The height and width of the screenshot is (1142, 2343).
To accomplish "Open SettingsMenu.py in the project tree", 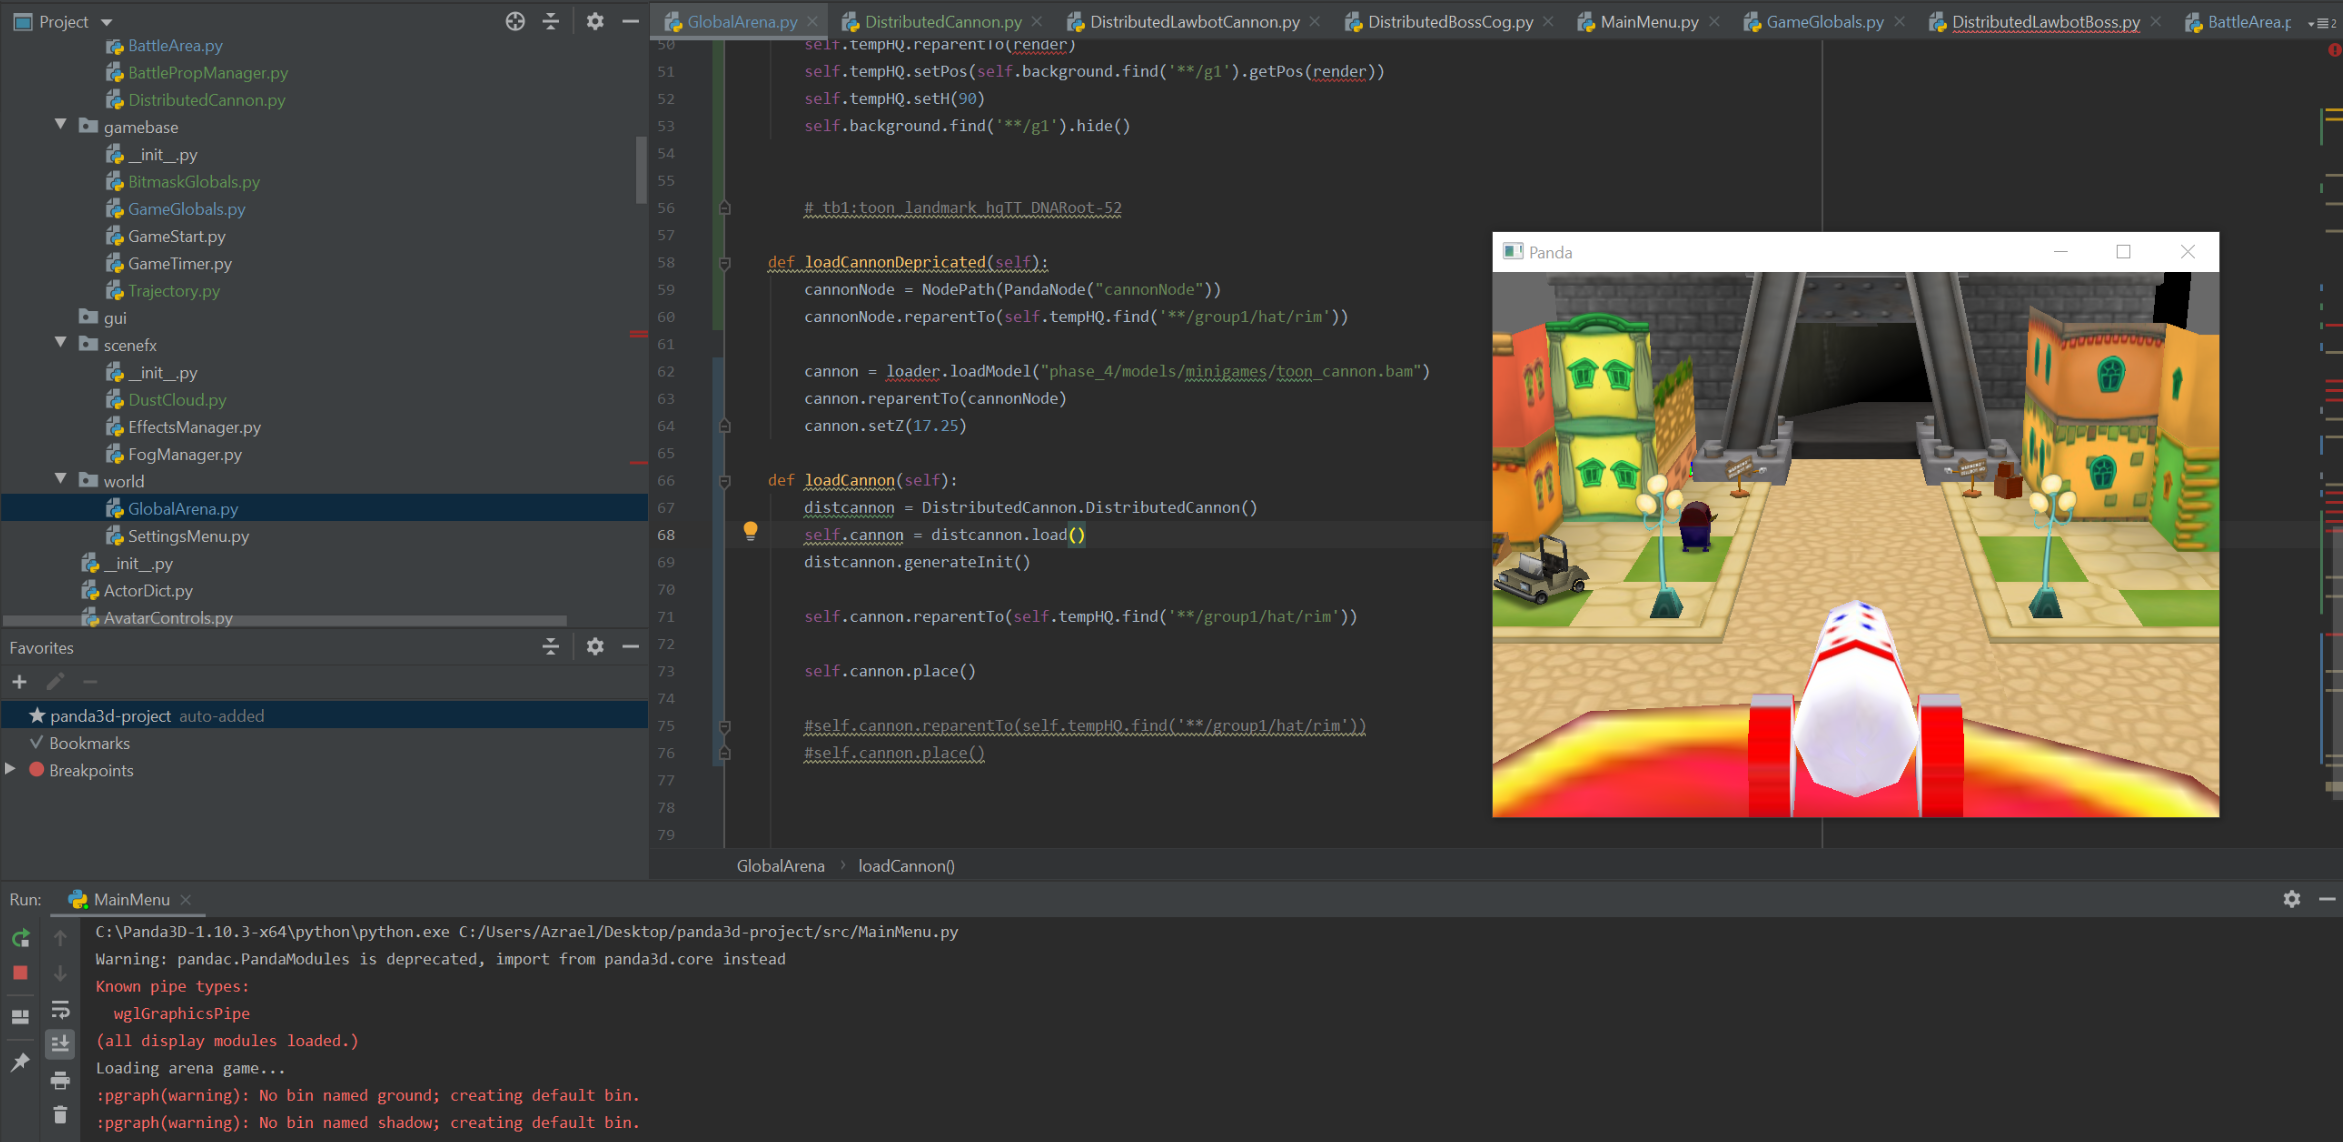I will [188, 536].
